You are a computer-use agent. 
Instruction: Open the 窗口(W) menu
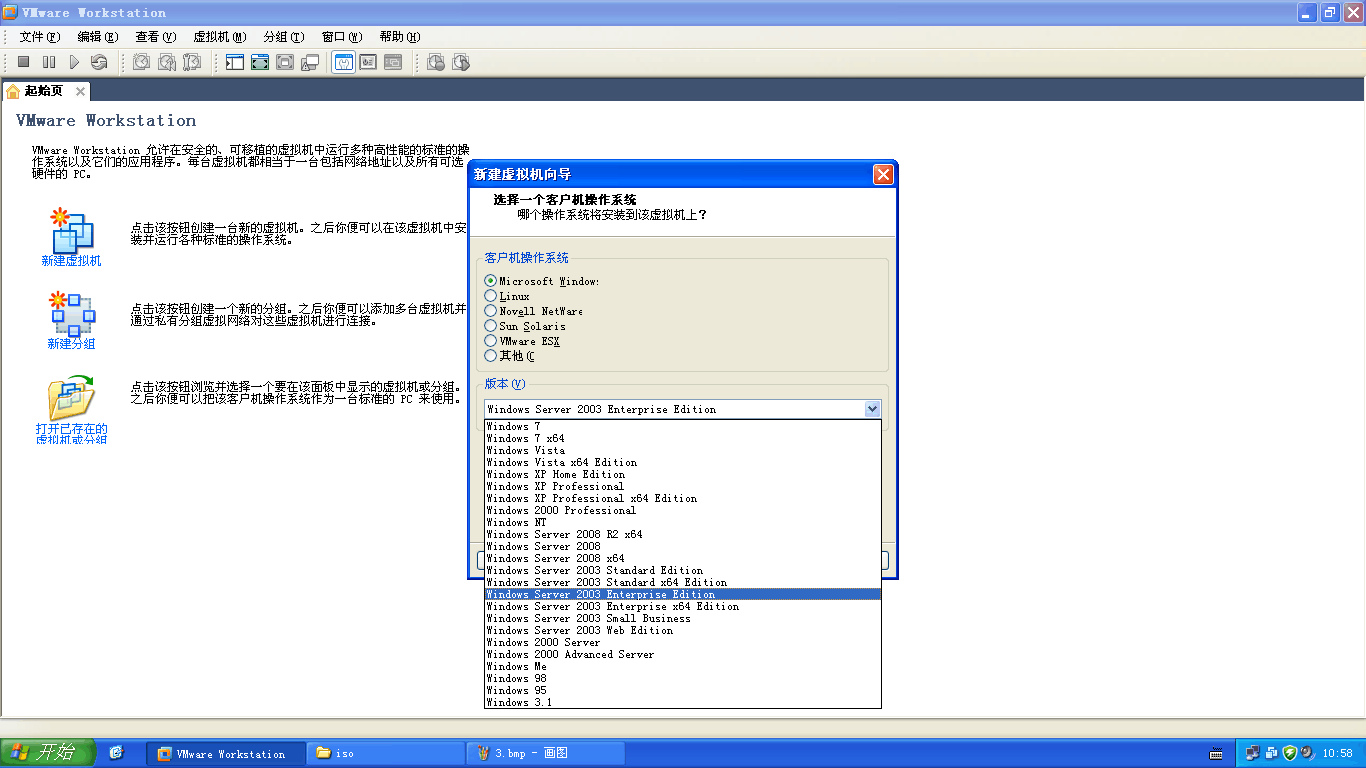342,37
